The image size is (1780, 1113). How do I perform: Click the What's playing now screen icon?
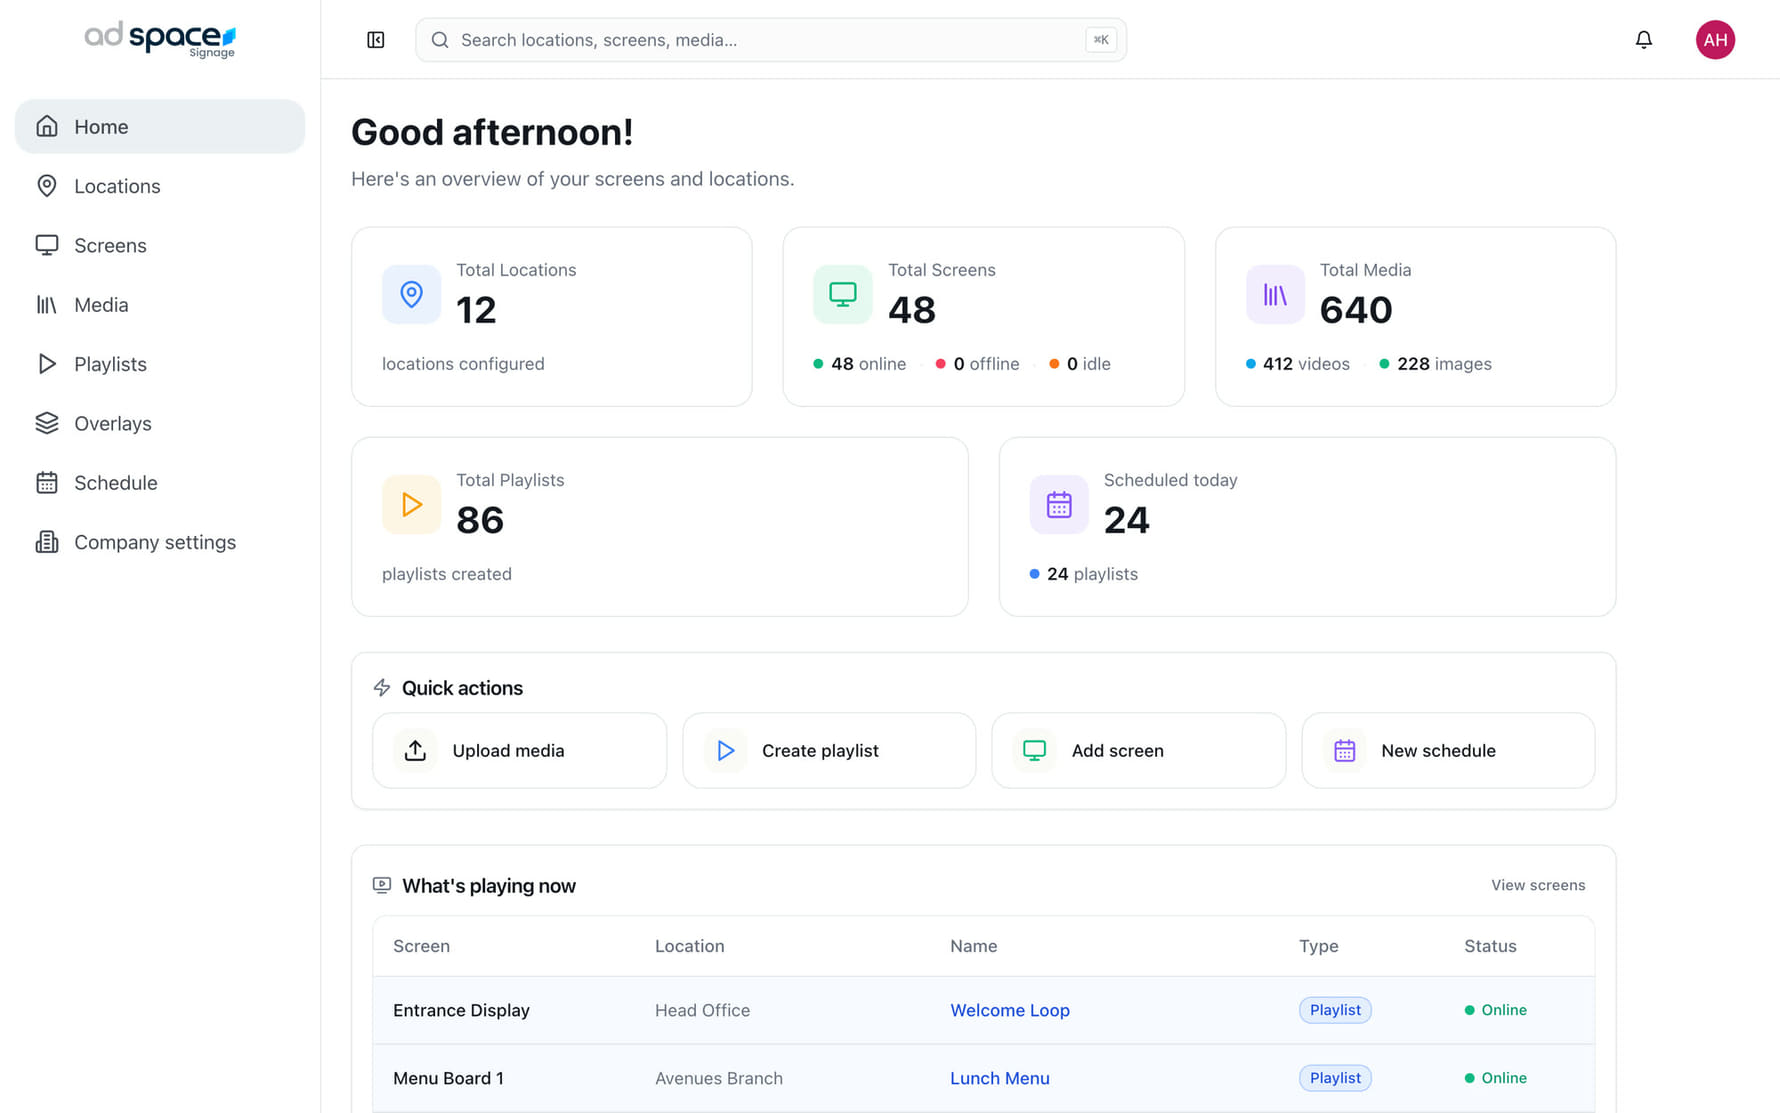point(381,885)
